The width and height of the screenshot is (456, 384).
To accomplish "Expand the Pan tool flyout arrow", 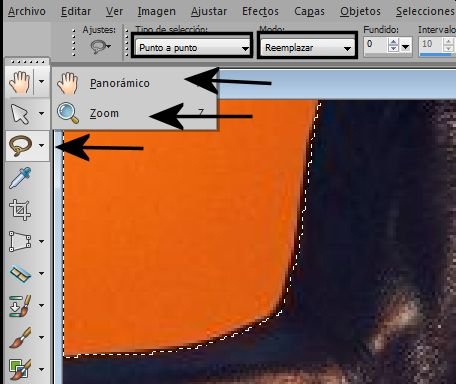I will pyautogui.click(x=42, y=81).
